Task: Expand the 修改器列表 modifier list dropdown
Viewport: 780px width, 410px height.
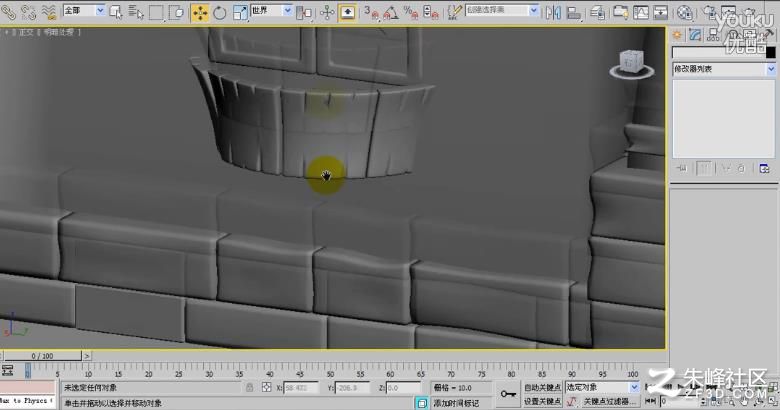Action: click(x=724, y=69)
